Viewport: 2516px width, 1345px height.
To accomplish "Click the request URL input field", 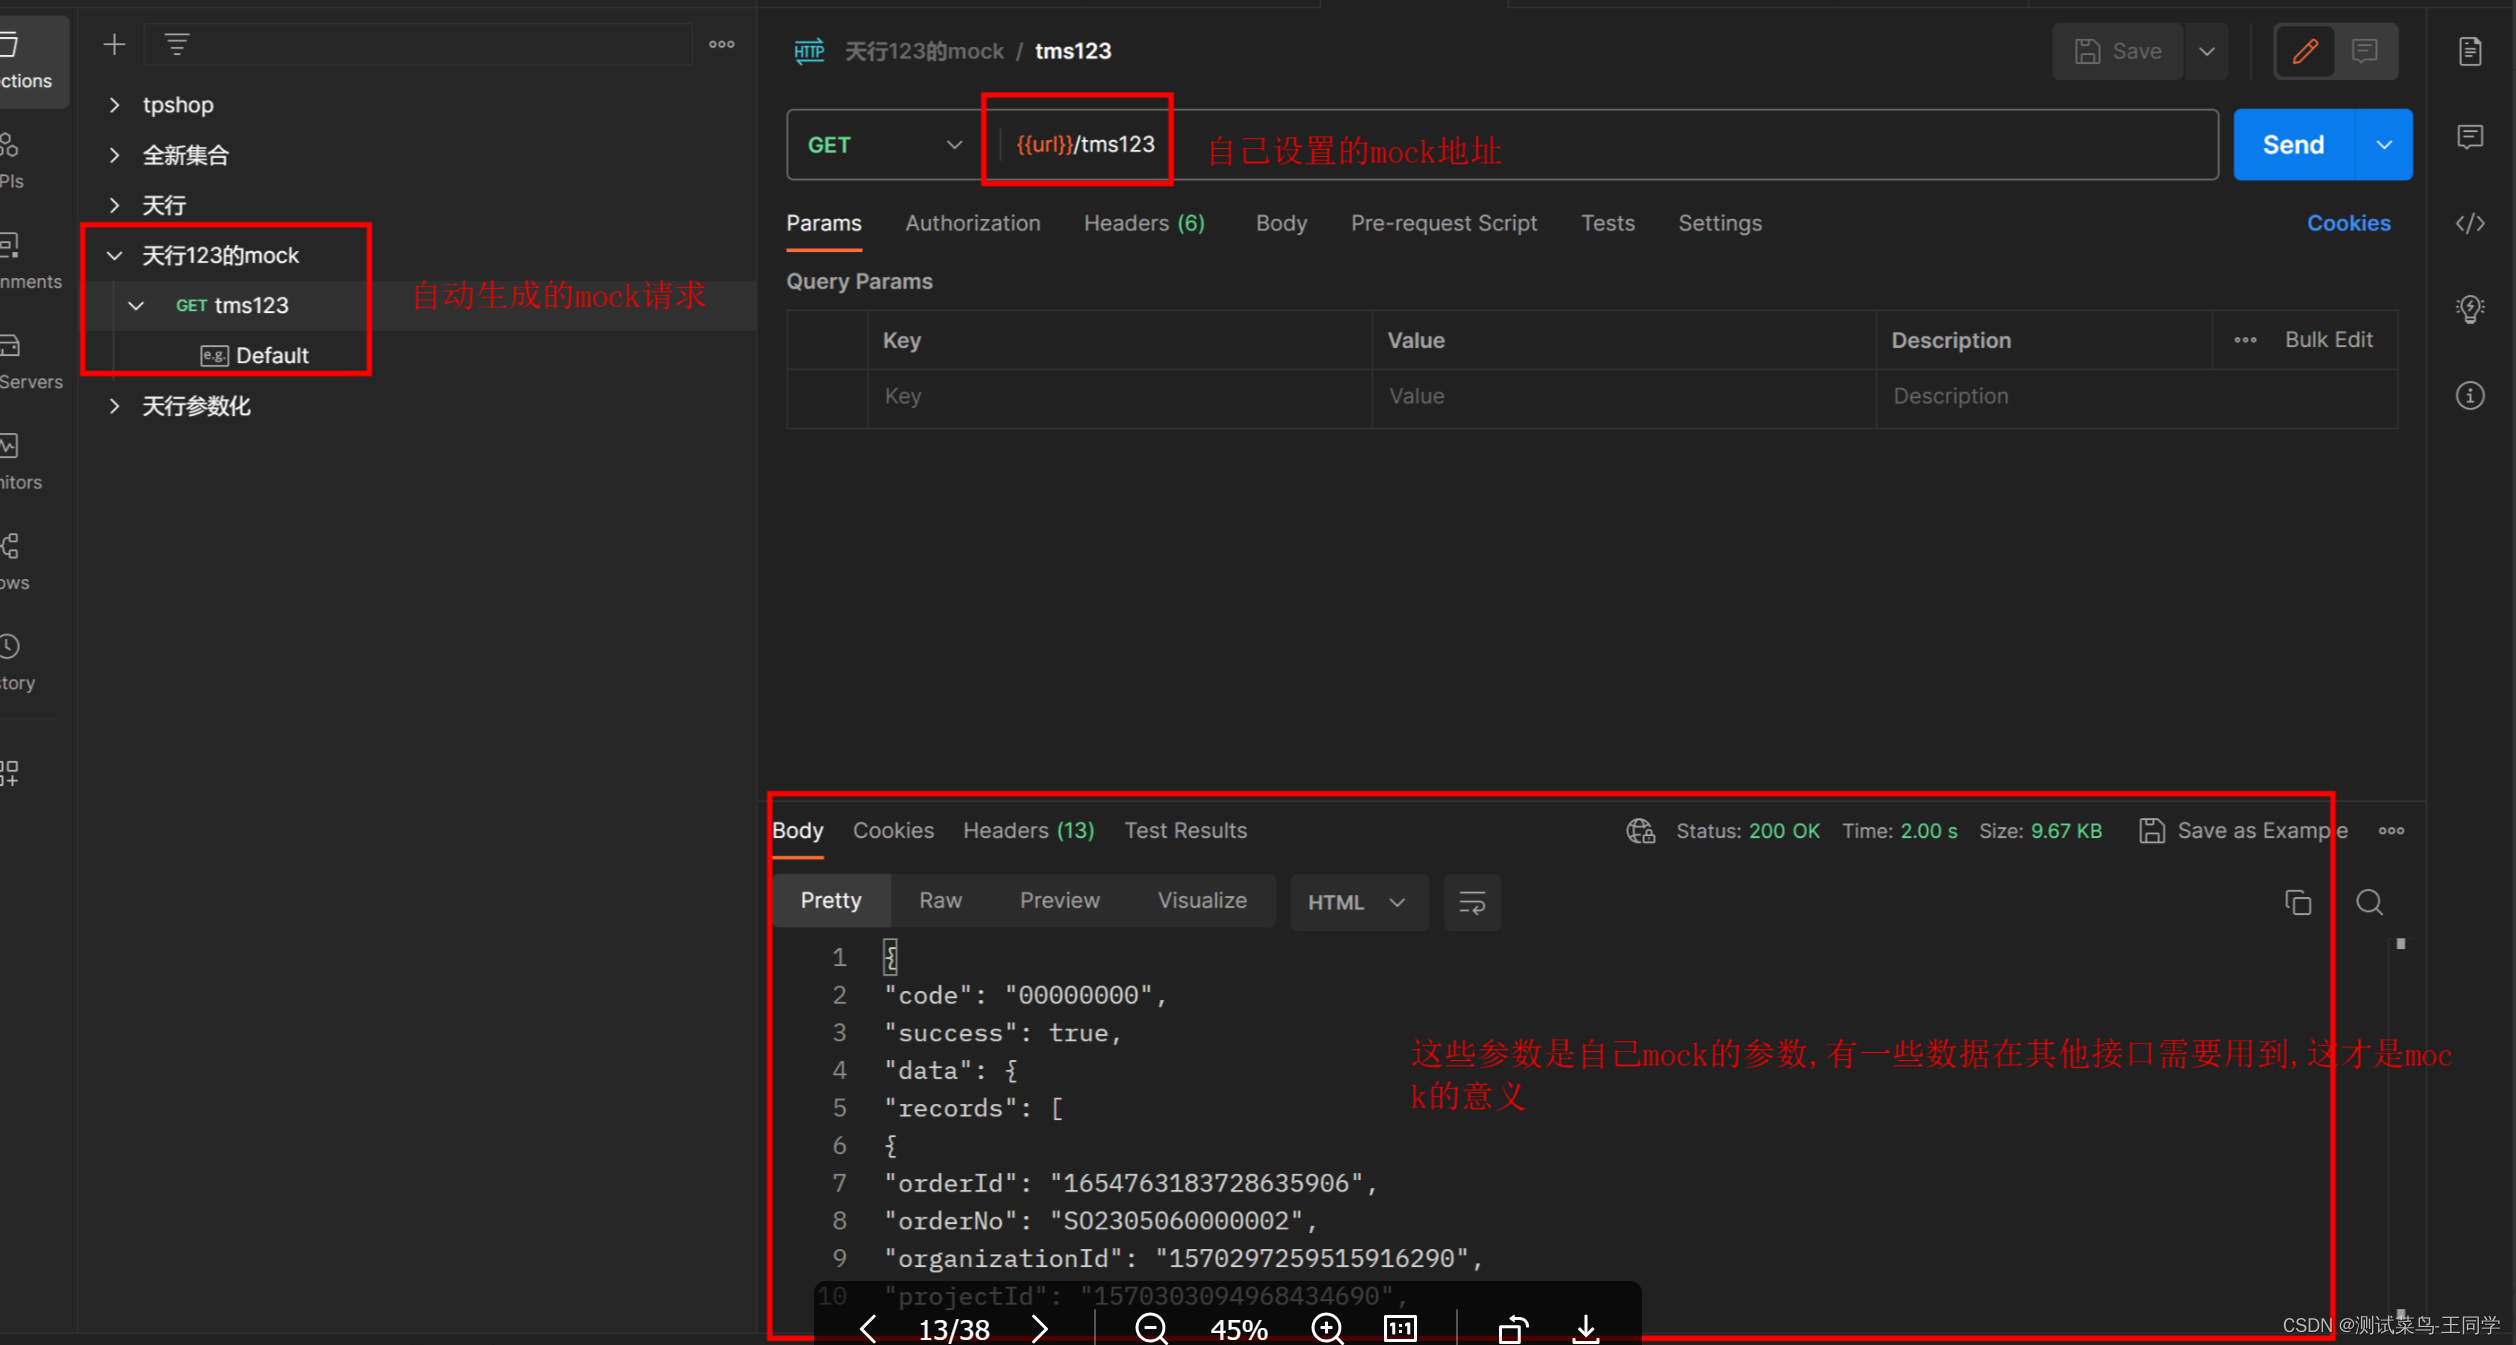I will (1606, 145).
